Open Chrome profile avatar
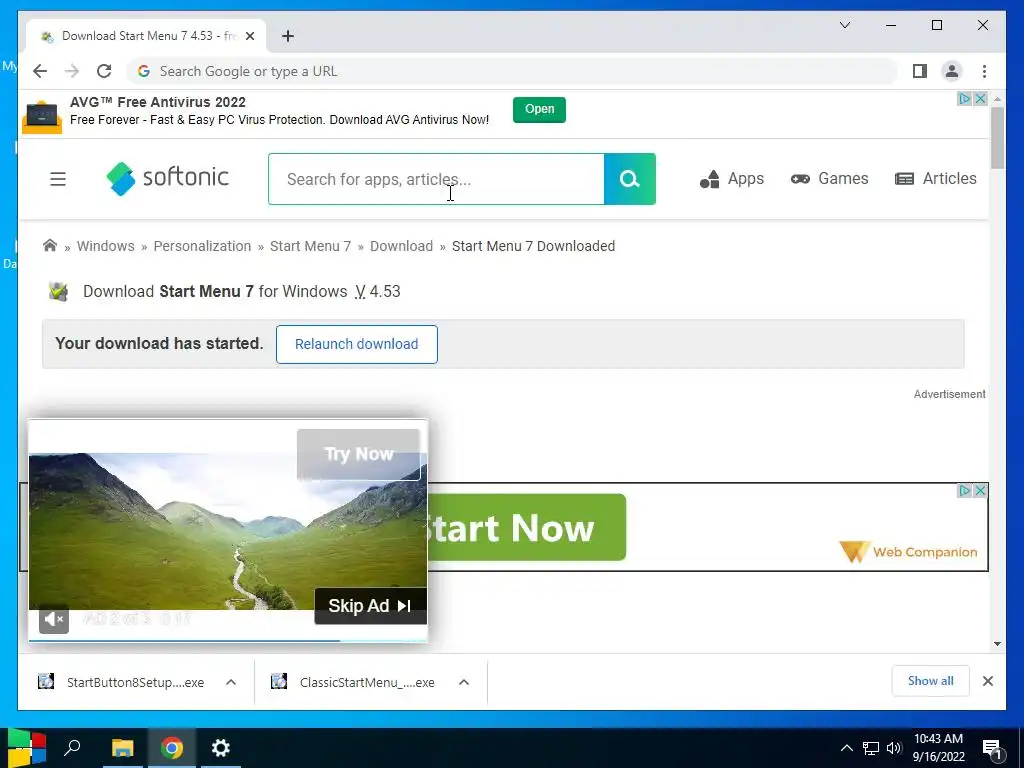This screenshot has width=1024, height=768. [x=952, y=71]
